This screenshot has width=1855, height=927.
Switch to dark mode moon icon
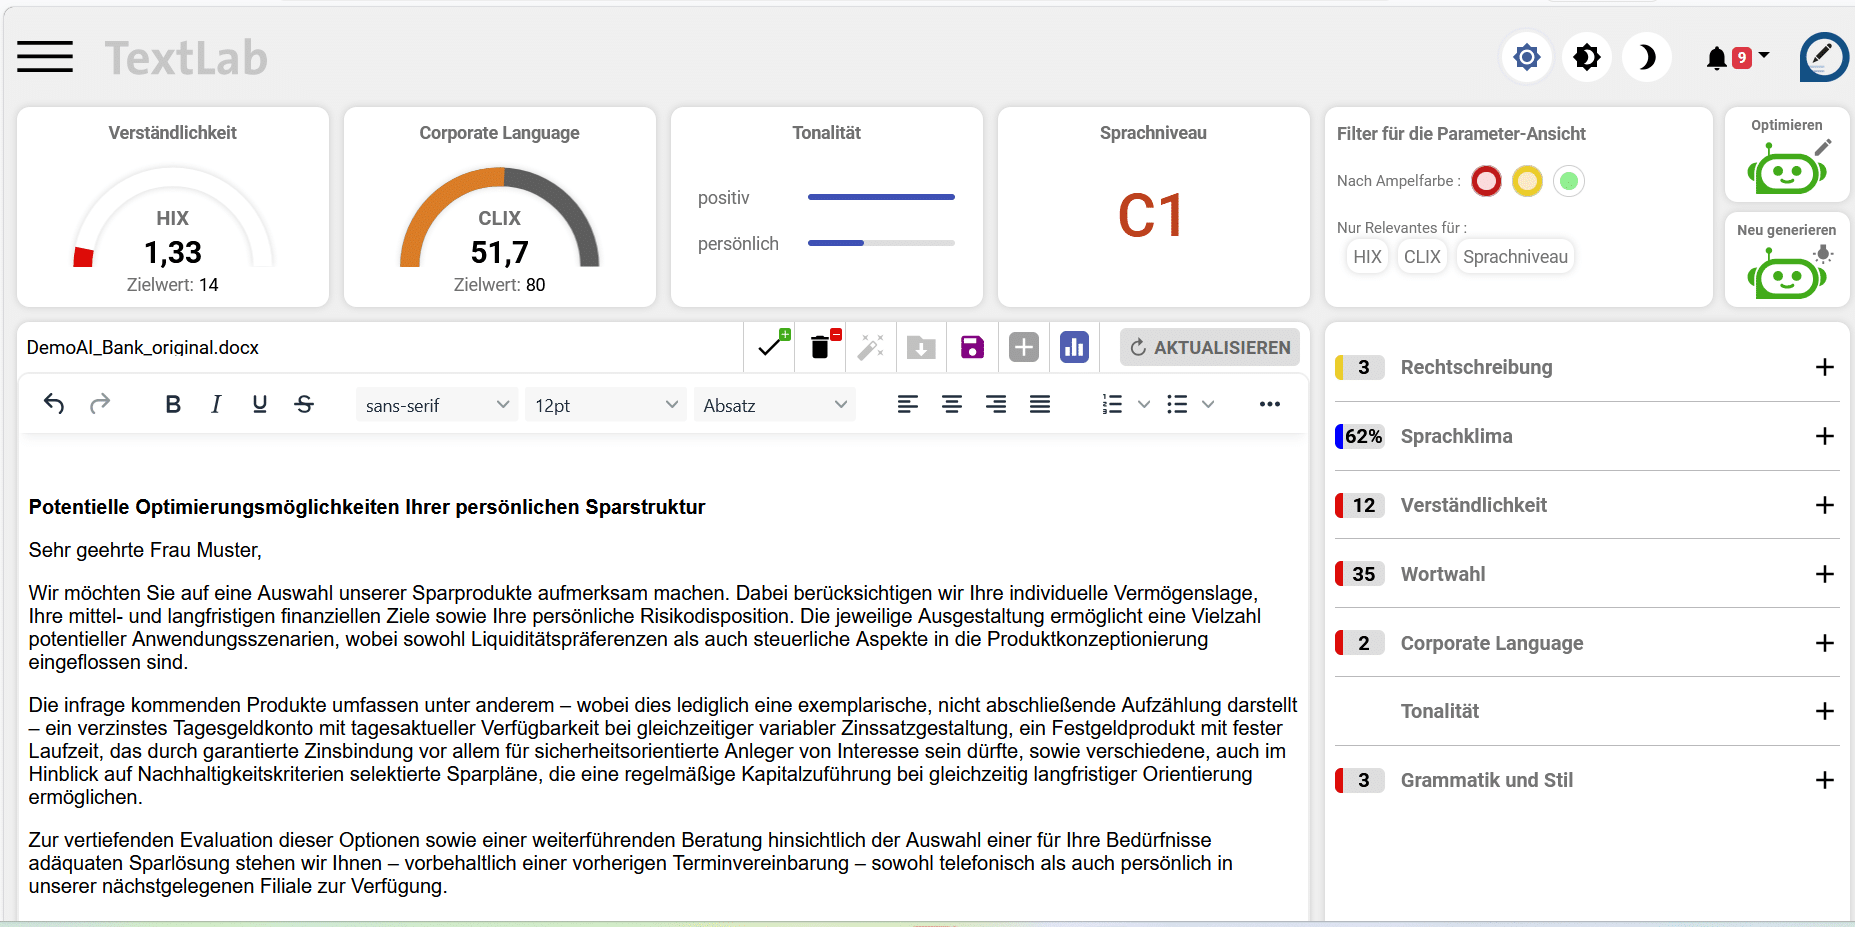(x=1646, y=57)
